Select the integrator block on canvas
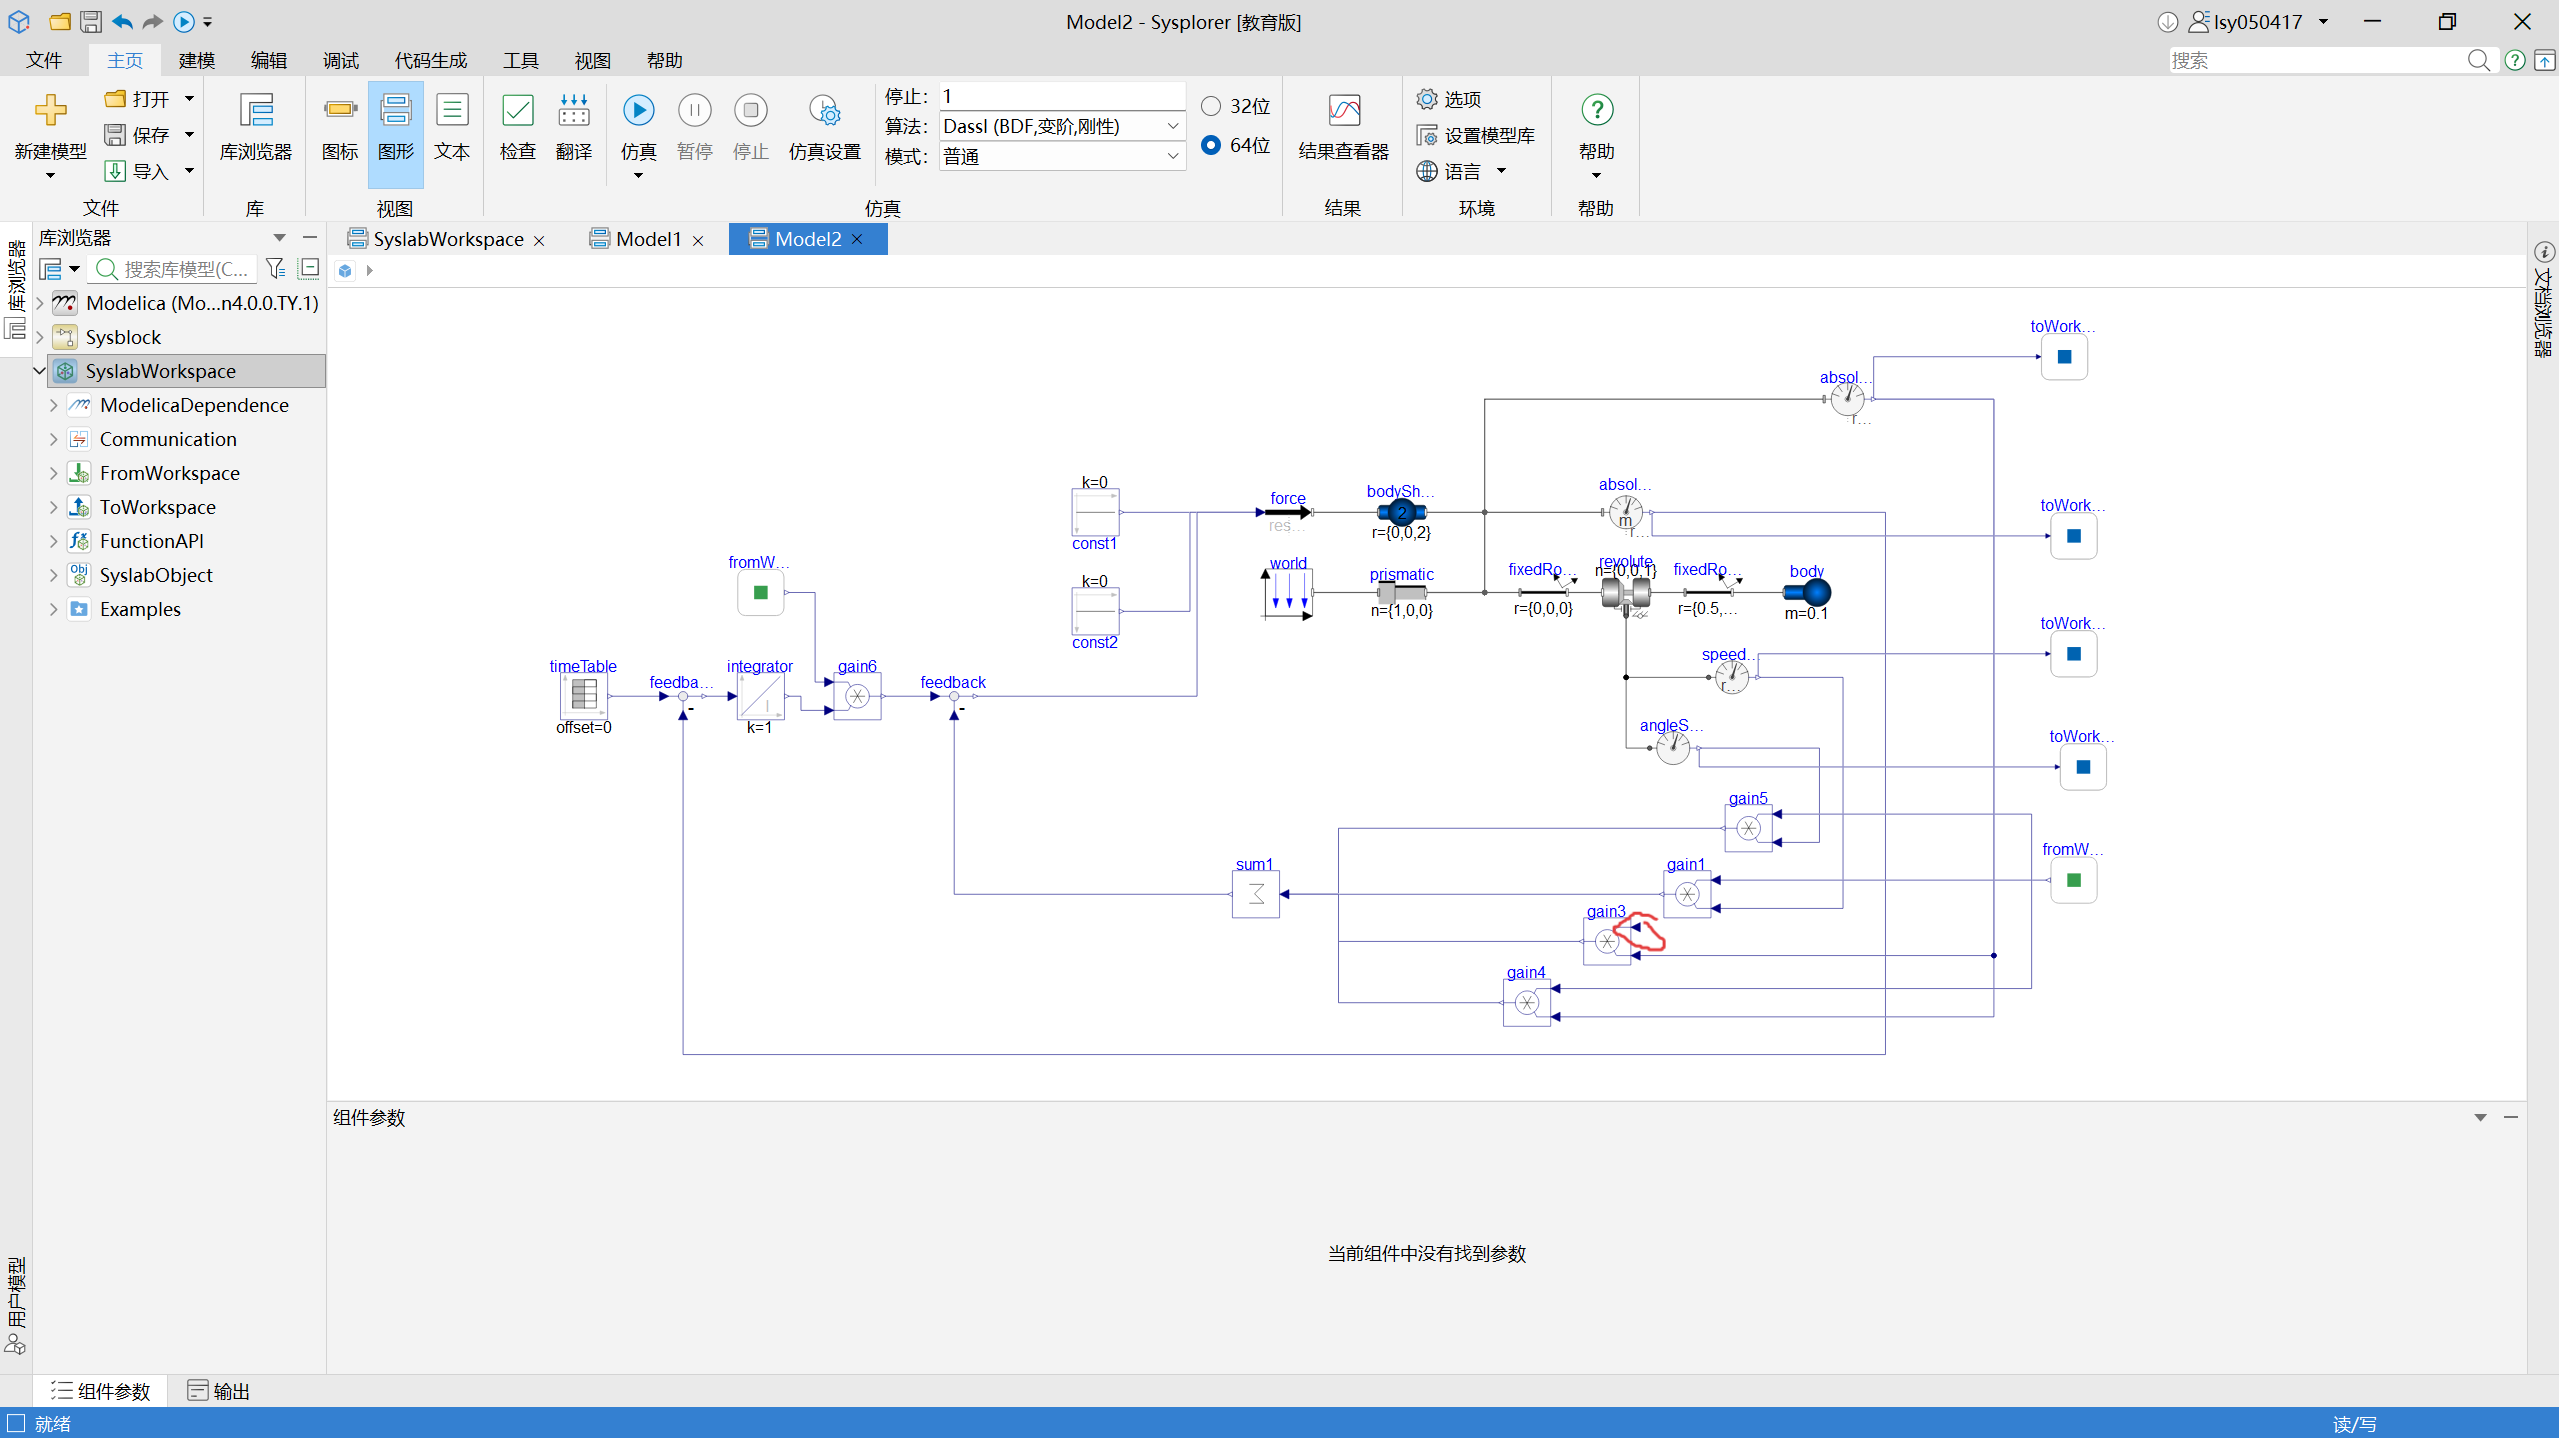Viewport: 2559px width, 1438px height. (x=761, y=696)
